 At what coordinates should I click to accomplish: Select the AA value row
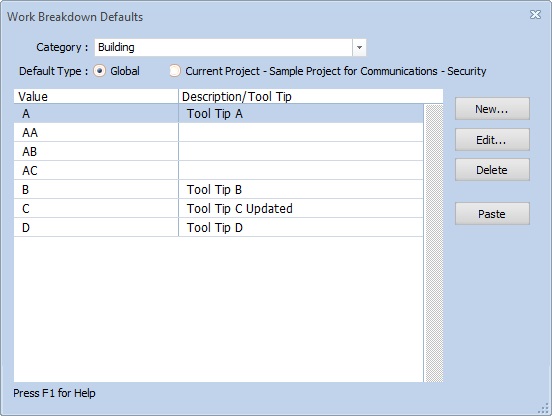coord(218,133)
